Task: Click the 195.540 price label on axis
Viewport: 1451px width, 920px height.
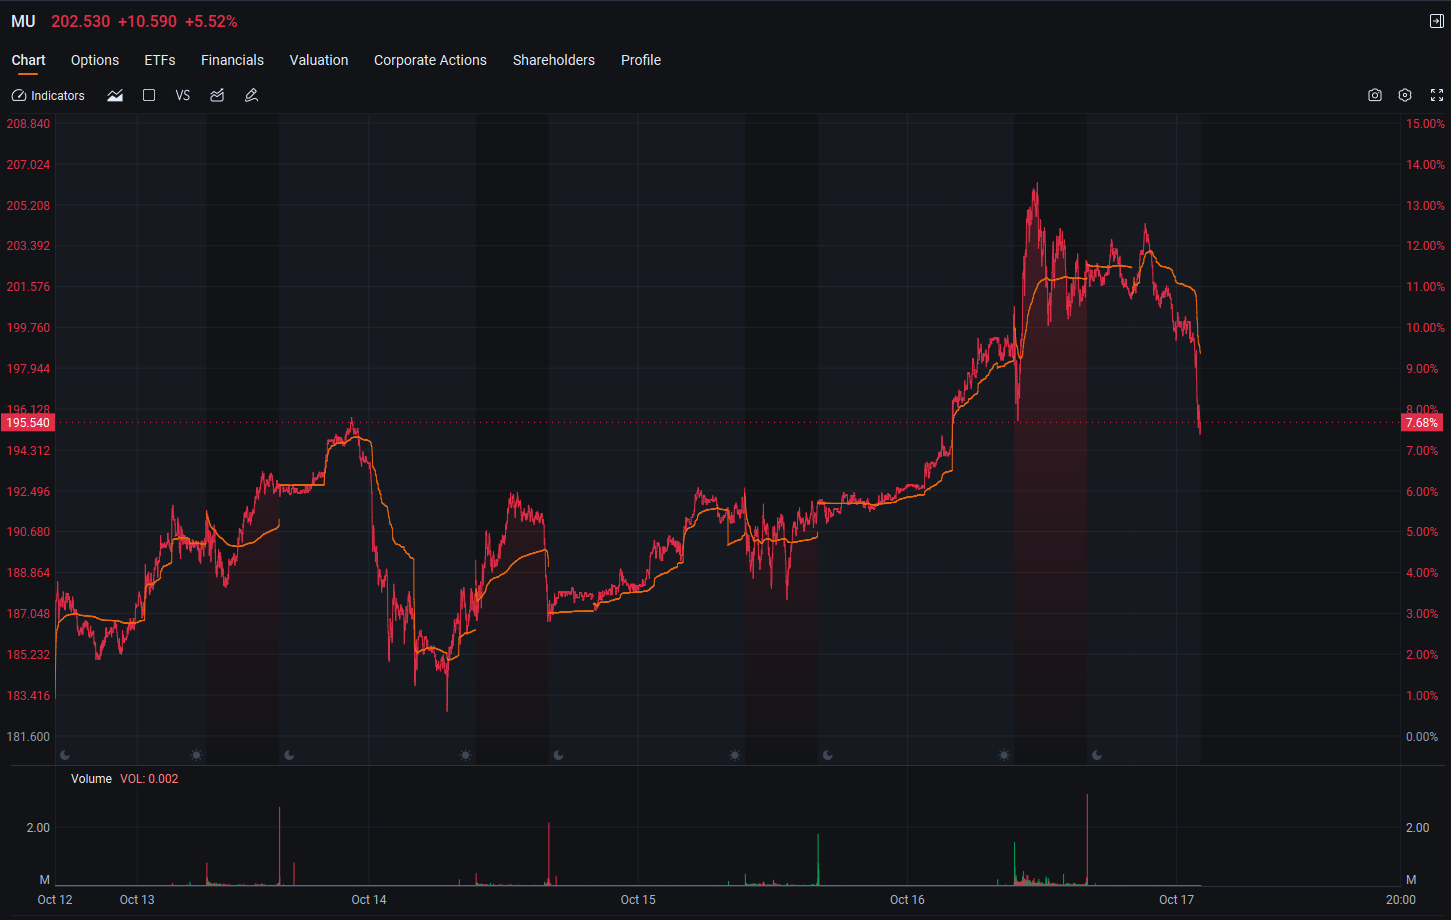Action: click(x=28, y=423)
